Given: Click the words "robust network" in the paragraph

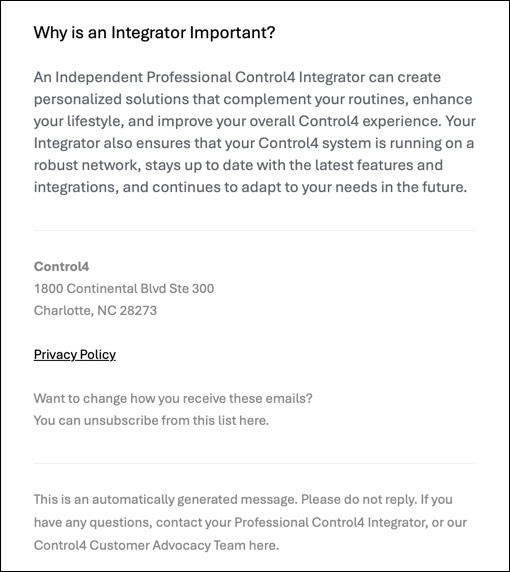Looking at the screenshot, I should [x=85, y=165].
